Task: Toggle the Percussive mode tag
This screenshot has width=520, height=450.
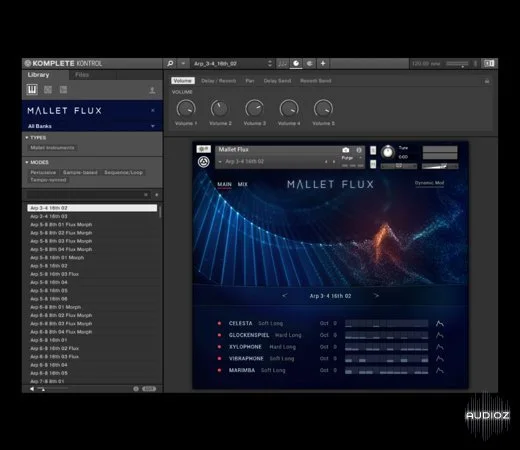Action: (43, 172)
